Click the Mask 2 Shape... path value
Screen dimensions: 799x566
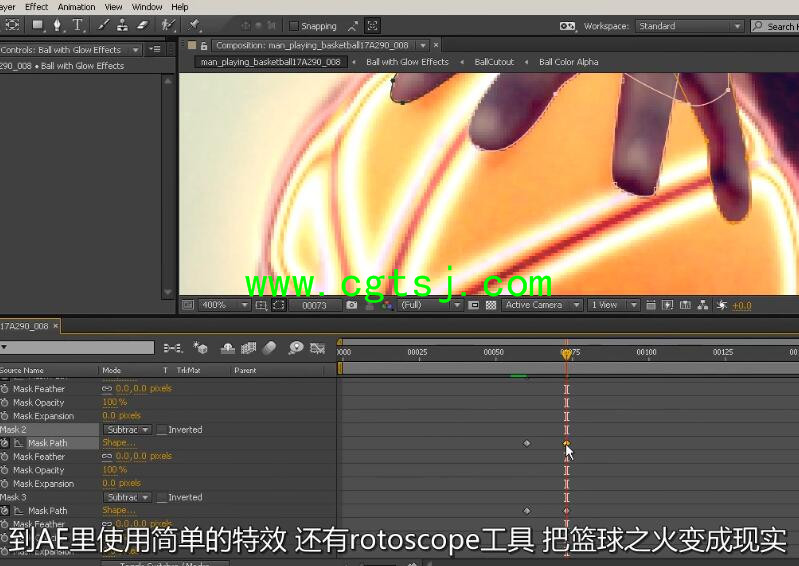click(118, 443)
